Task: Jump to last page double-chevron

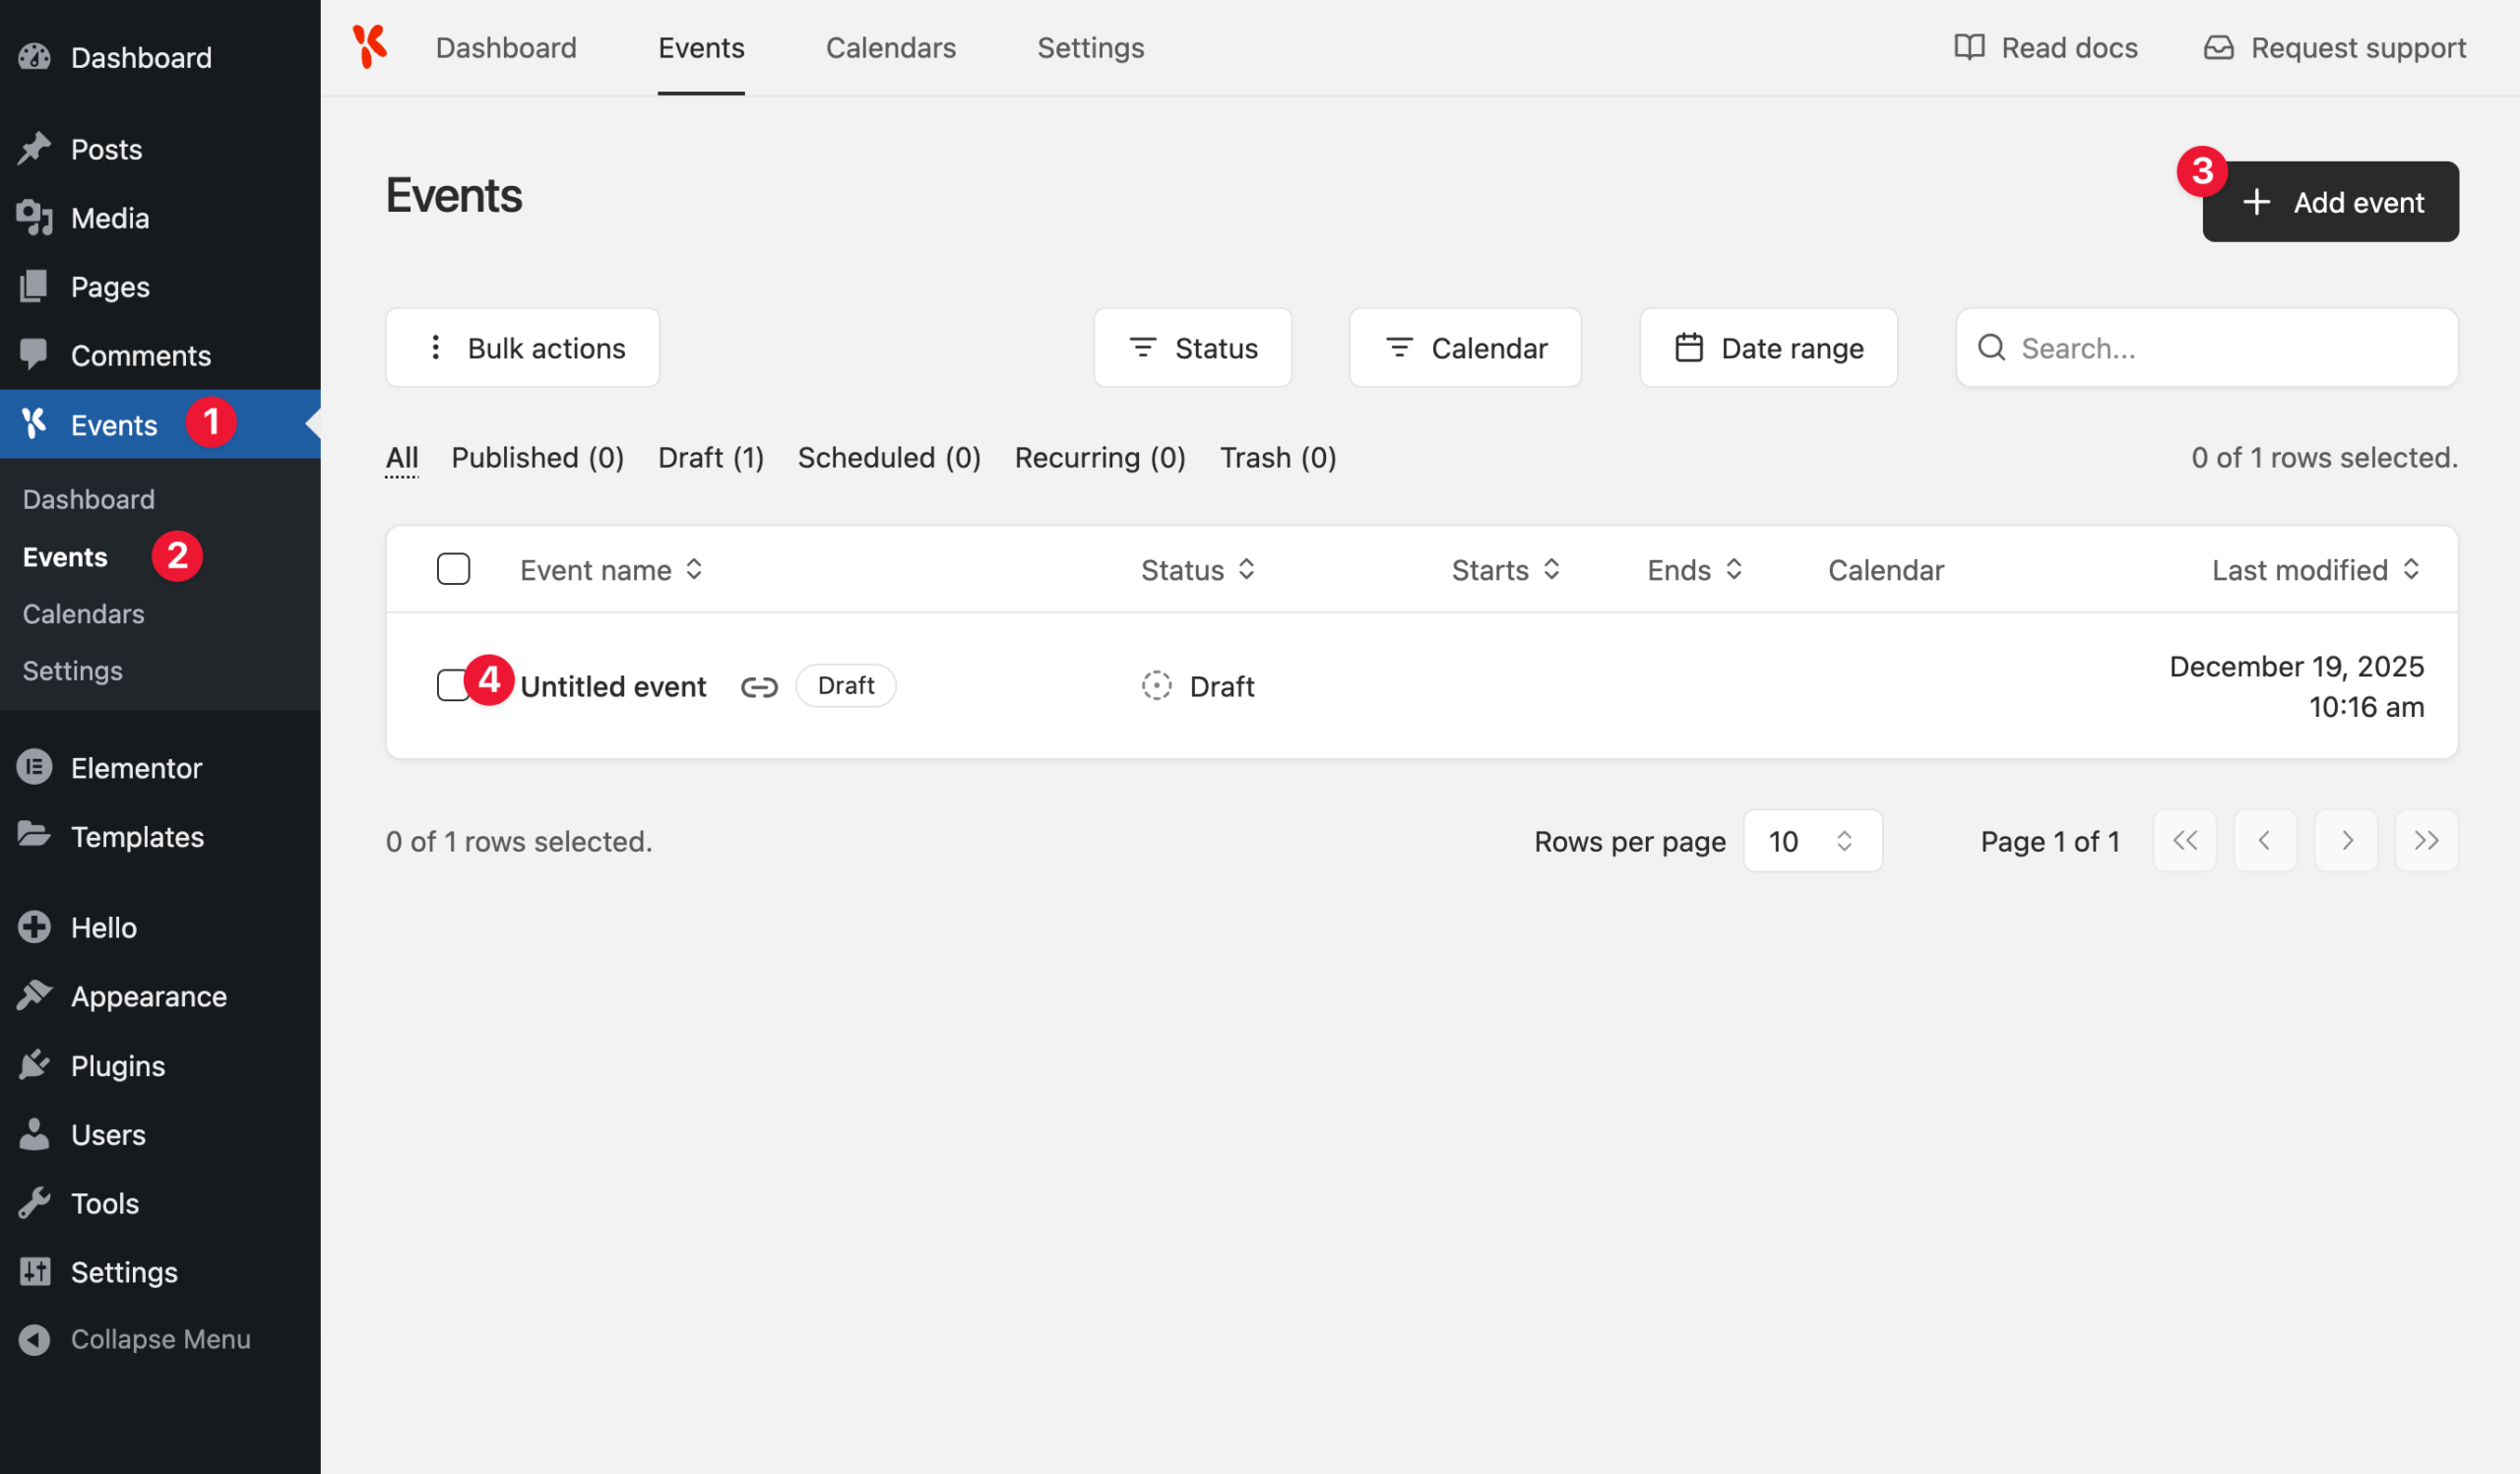Action: 2426,841
